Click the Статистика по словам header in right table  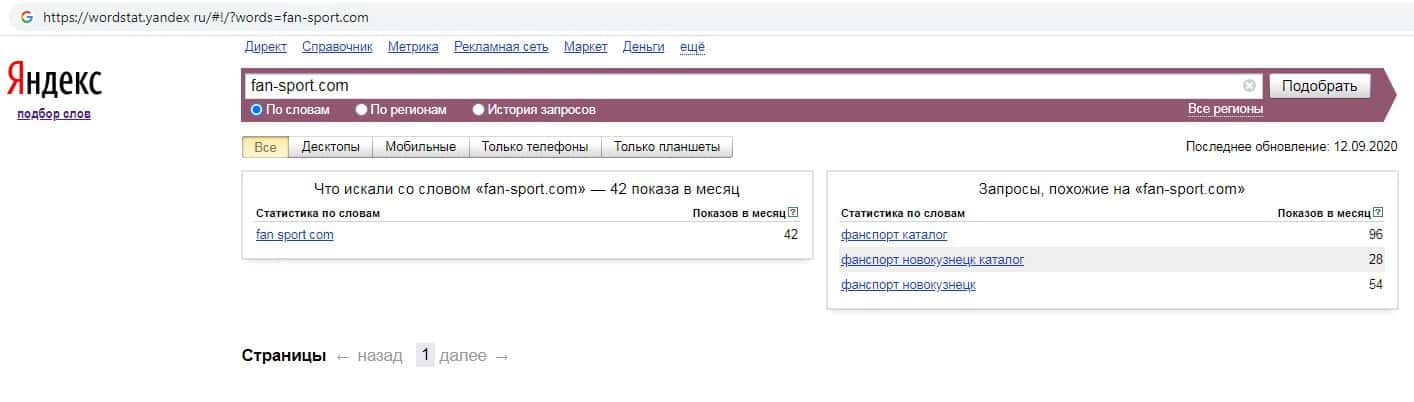(x=903, y=213)
